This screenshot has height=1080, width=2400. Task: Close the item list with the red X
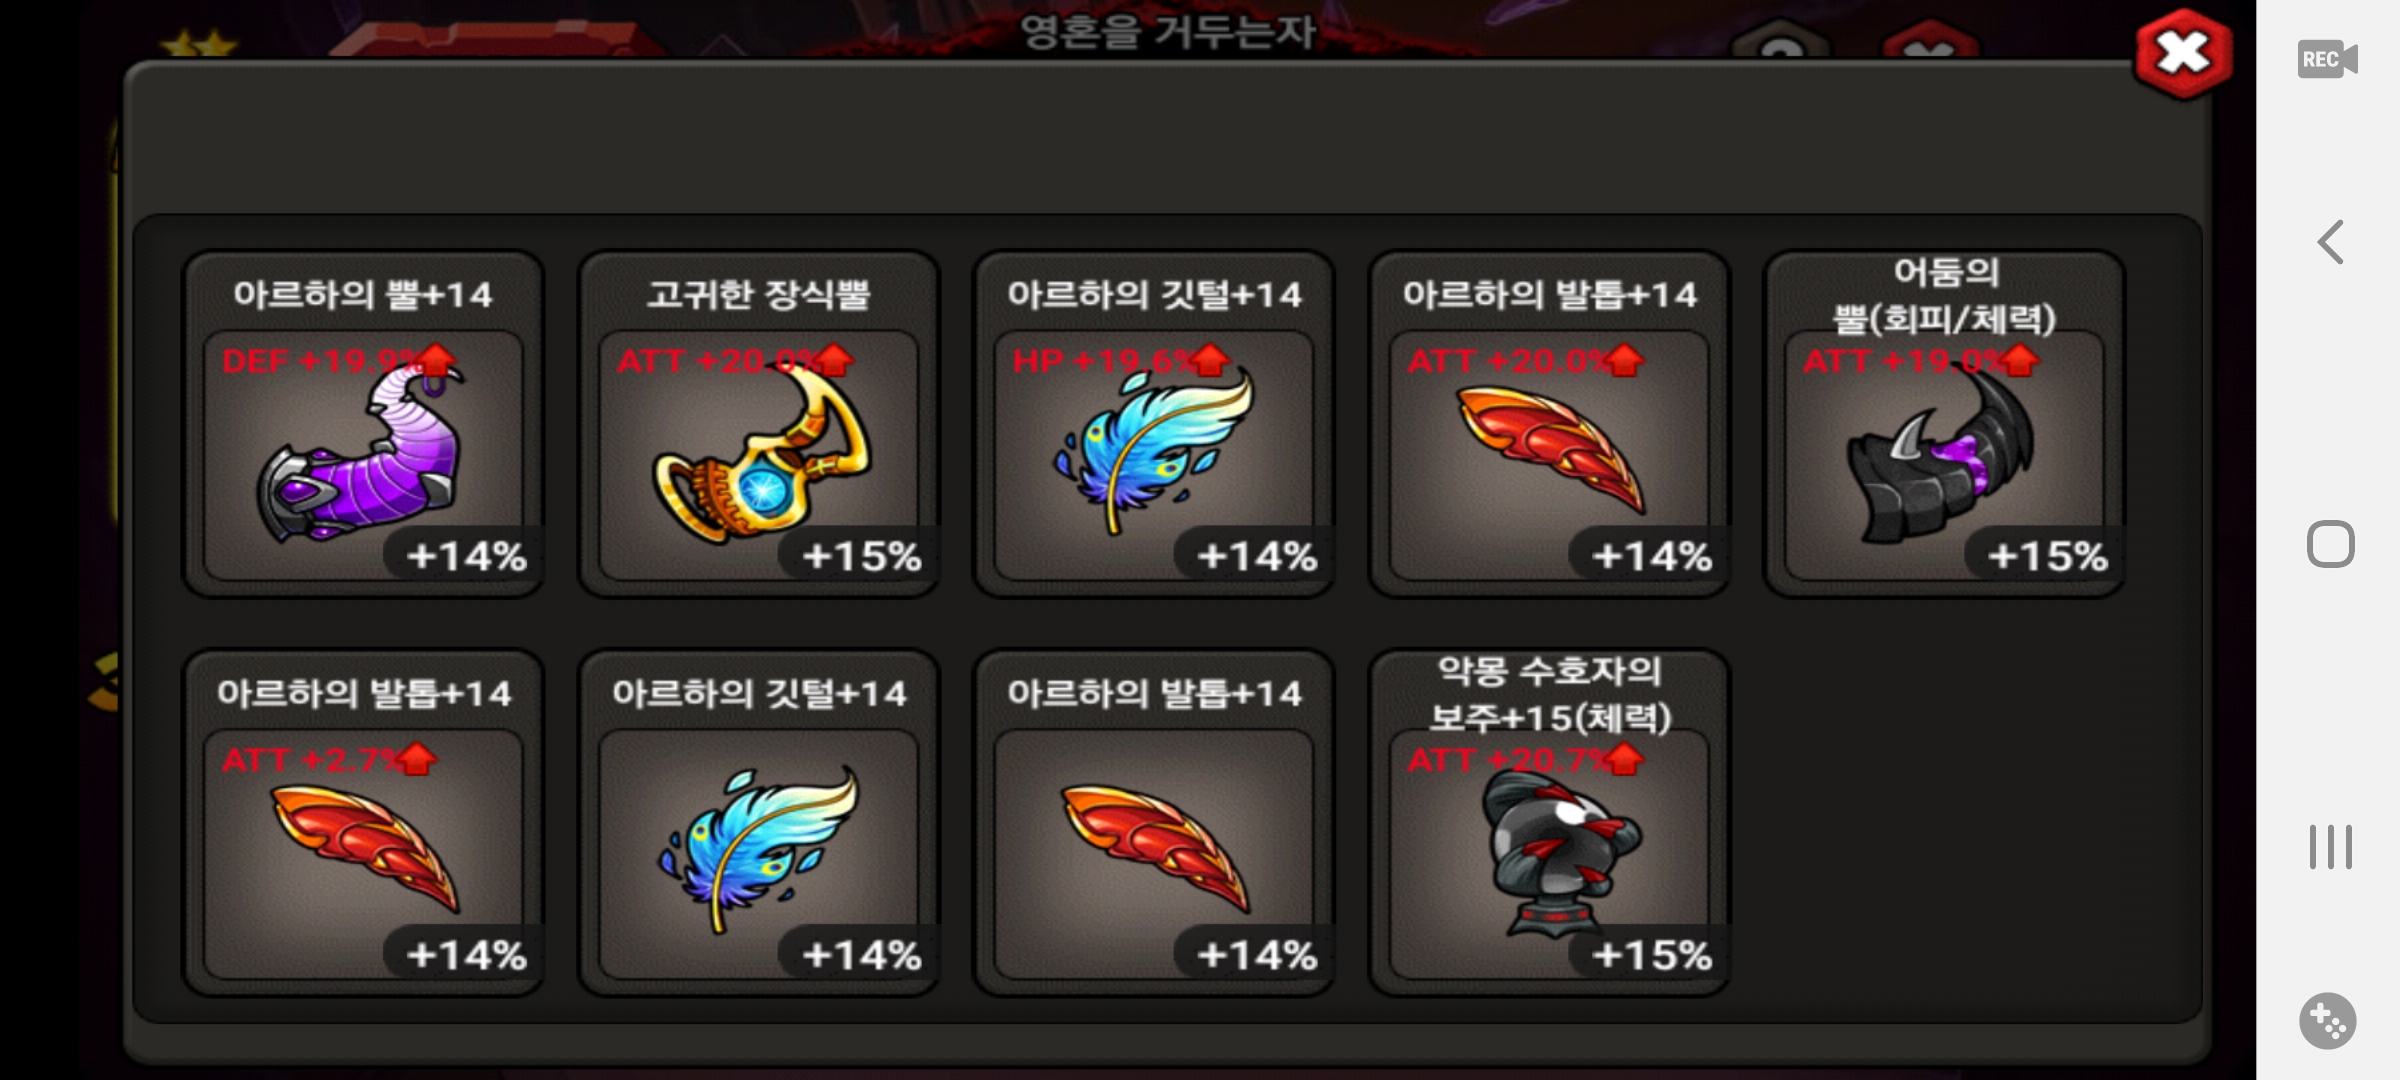(2183, 53)
